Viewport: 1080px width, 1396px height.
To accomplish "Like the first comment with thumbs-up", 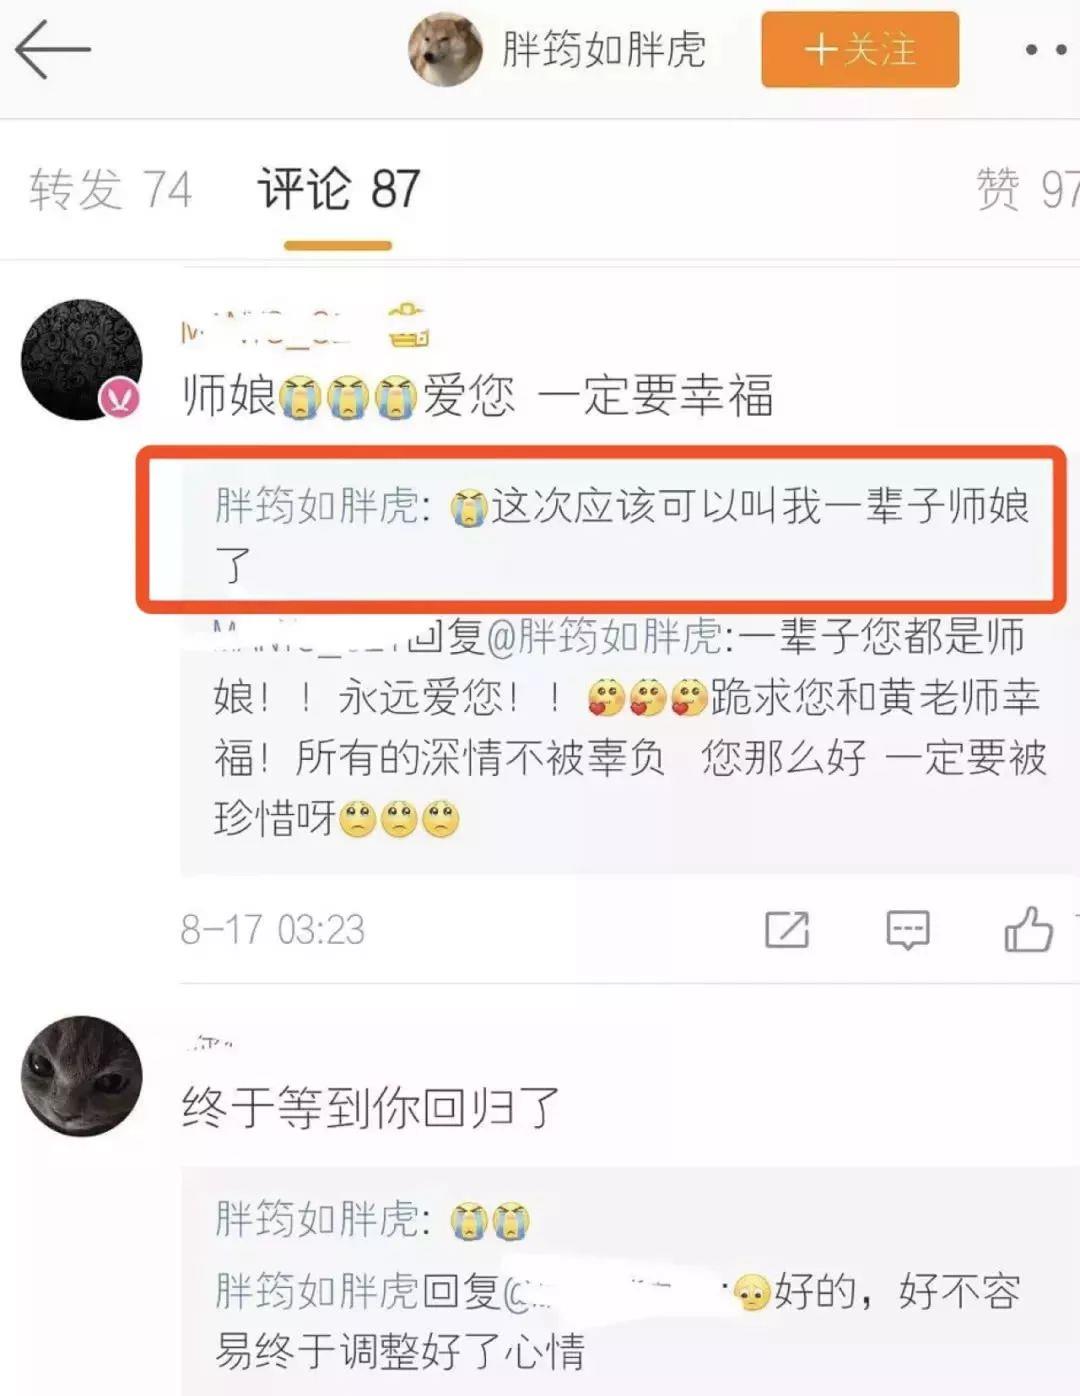I will click(x=1028, y=928).
